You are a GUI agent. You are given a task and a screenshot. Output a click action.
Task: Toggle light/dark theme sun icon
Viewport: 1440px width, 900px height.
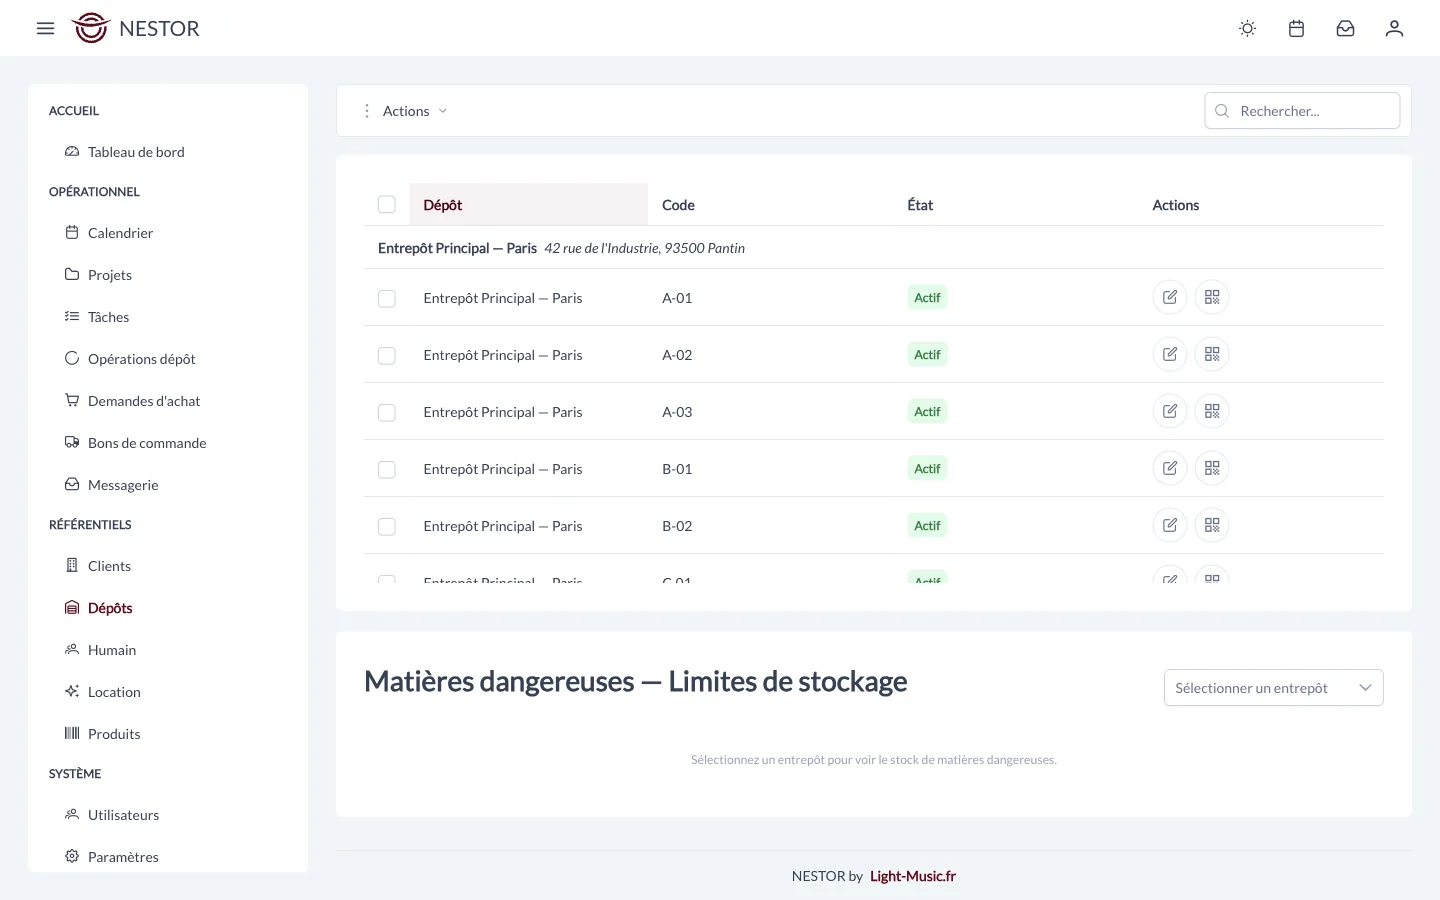(x=1247, y=28)
